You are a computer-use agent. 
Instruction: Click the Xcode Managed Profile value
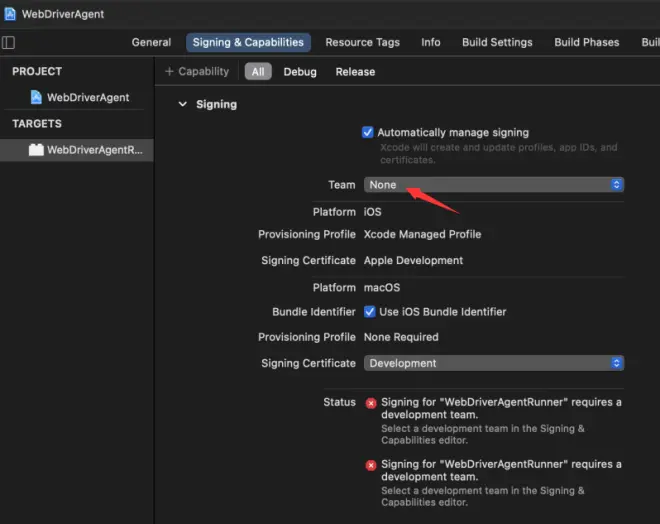[422, 234]
